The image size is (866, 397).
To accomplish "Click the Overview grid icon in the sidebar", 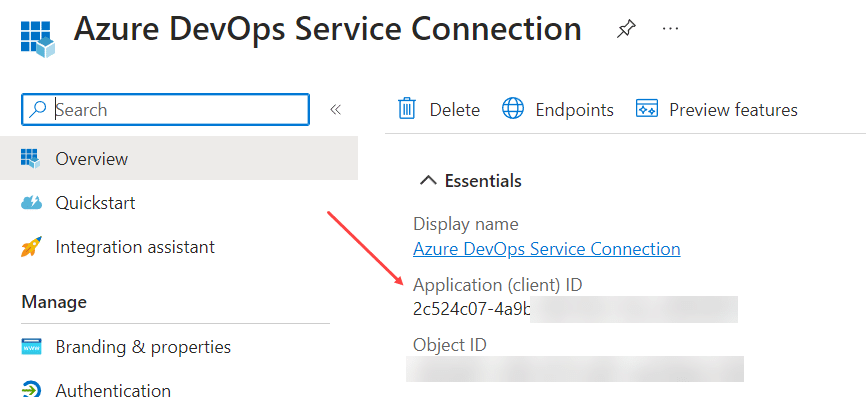I will pos(30,158).
